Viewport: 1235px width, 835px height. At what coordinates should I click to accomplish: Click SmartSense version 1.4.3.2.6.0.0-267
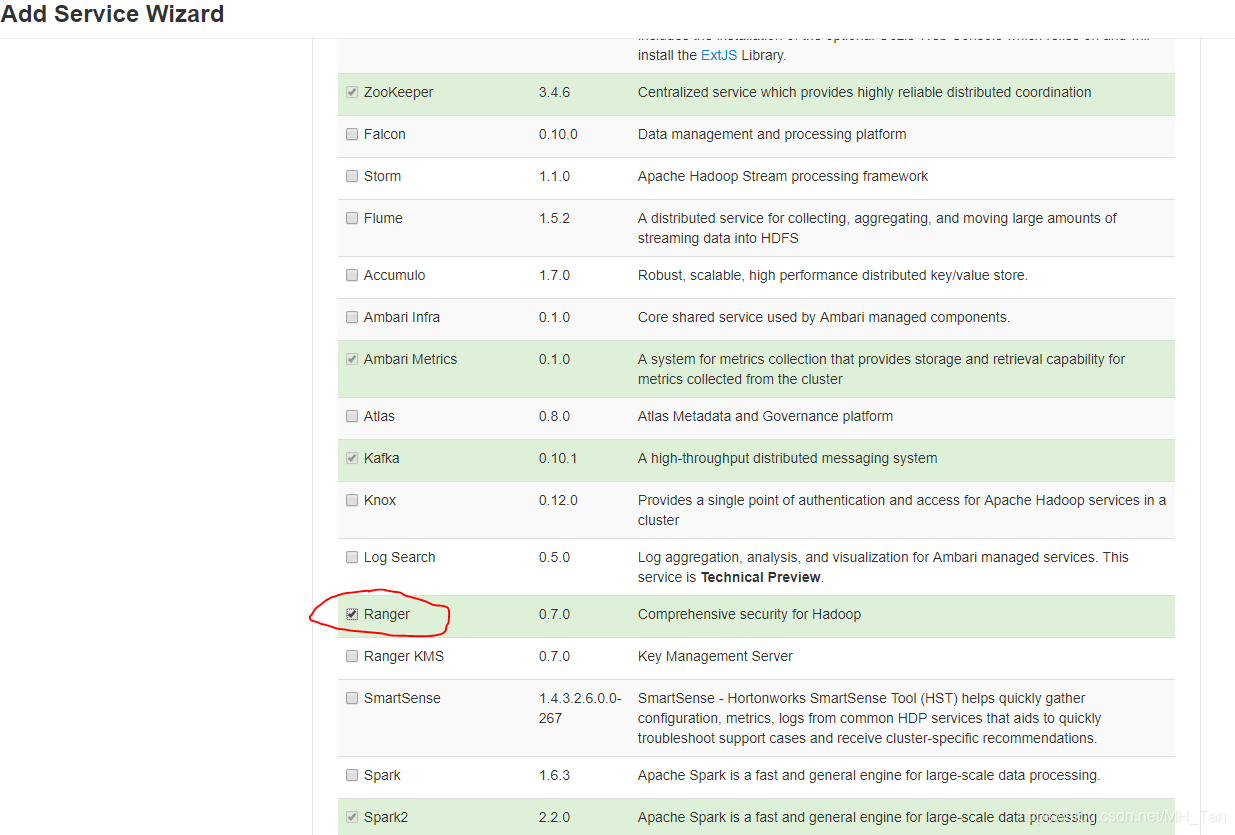[x=580, y=708]
